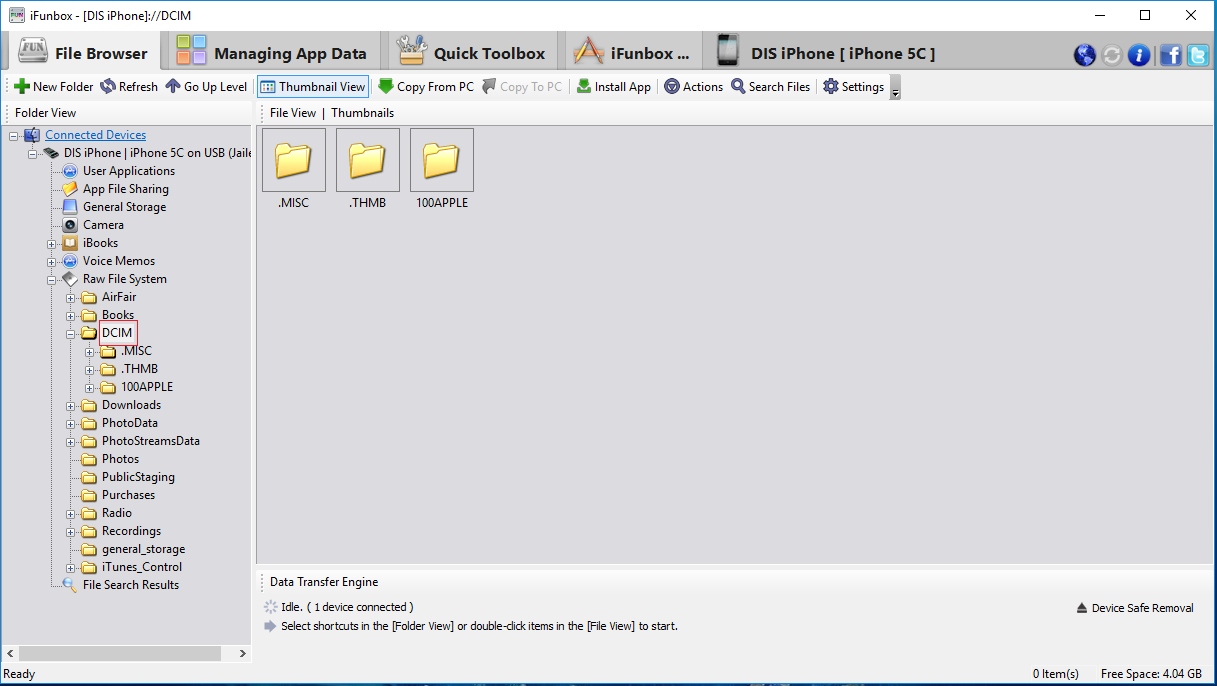The height and width of the screenshot is (686, 1217).
Task: Collapse the DCIM folder node
Action: point(71,333)
